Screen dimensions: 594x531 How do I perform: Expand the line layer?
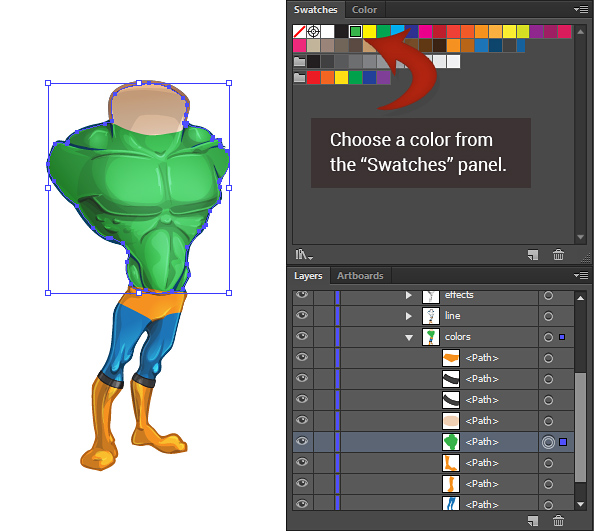pos(408,316)
